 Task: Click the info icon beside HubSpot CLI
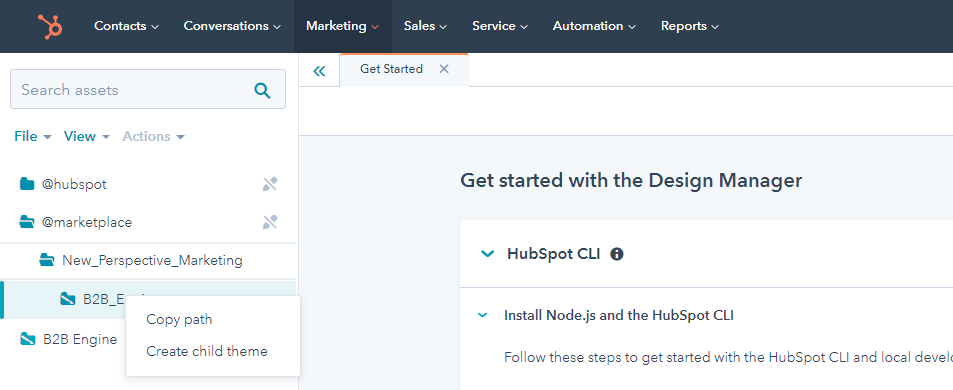pos(617,255)
